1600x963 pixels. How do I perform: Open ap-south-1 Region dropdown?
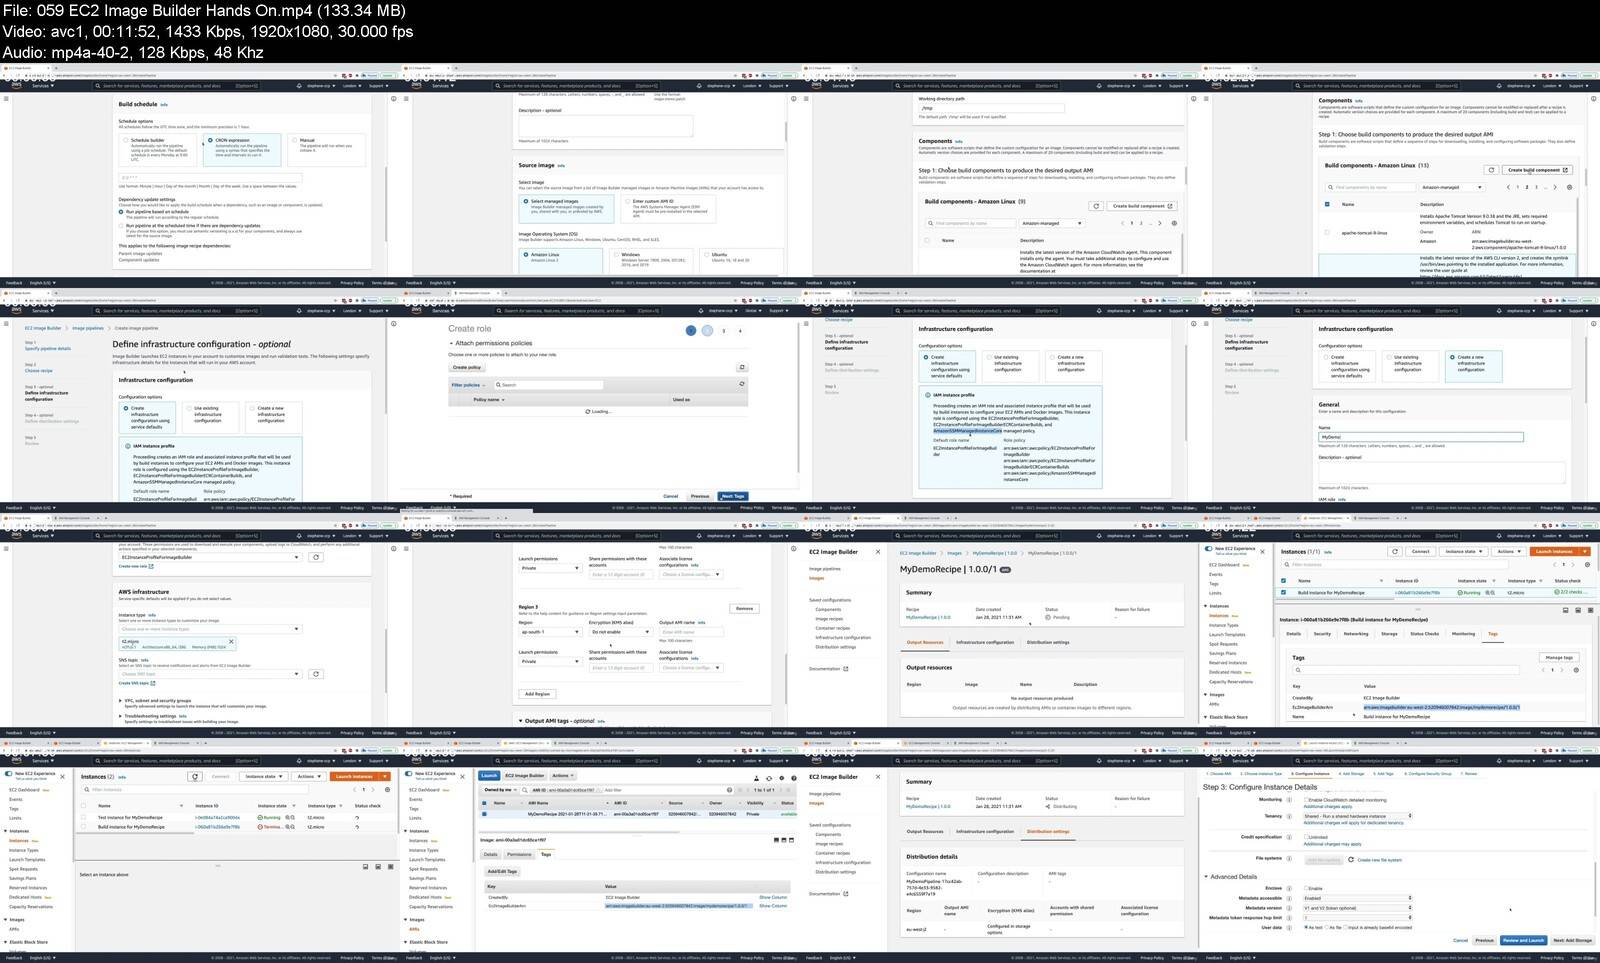549,632
